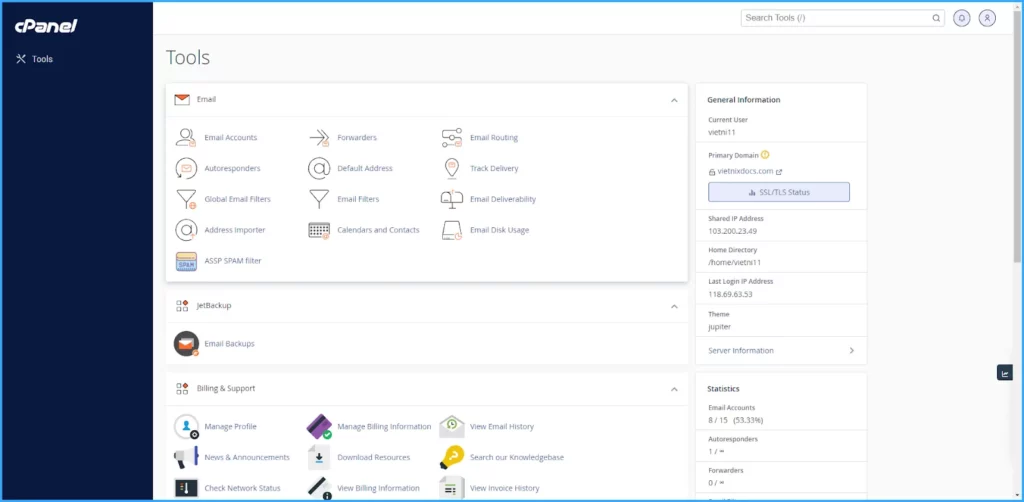Open the Email Accounts link text
Viewport: 1024px width, 502px height.
coord(231,138)
